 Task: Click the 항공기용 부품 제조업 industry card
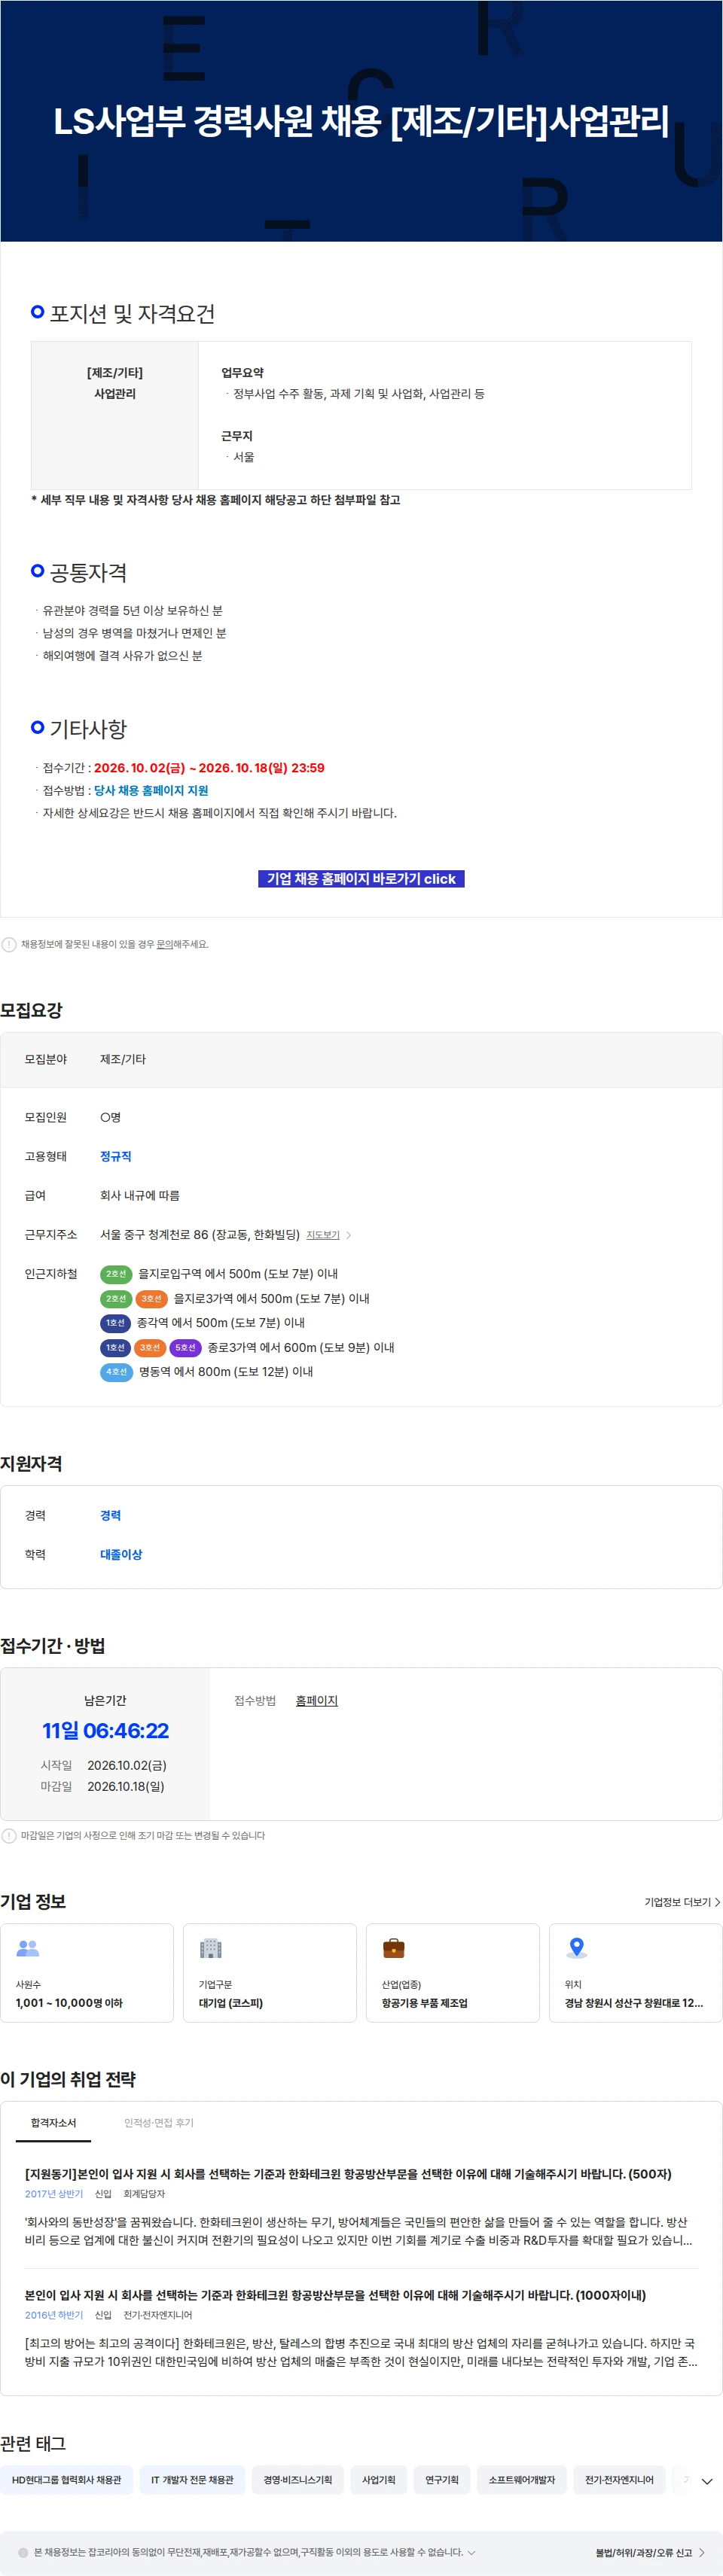[453, 1973]
